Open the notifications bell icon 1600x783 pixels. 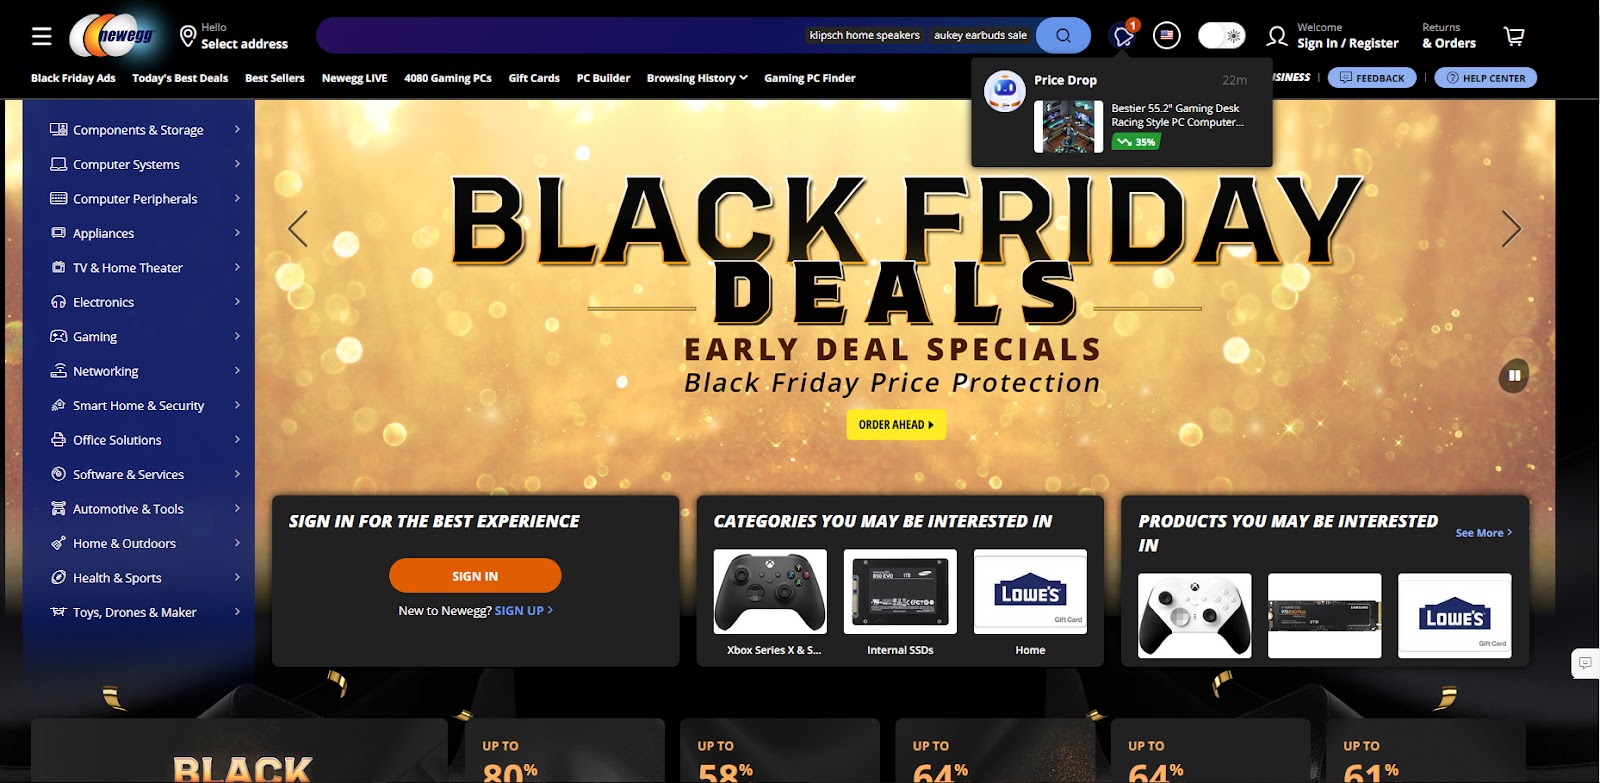(1124, 36)
